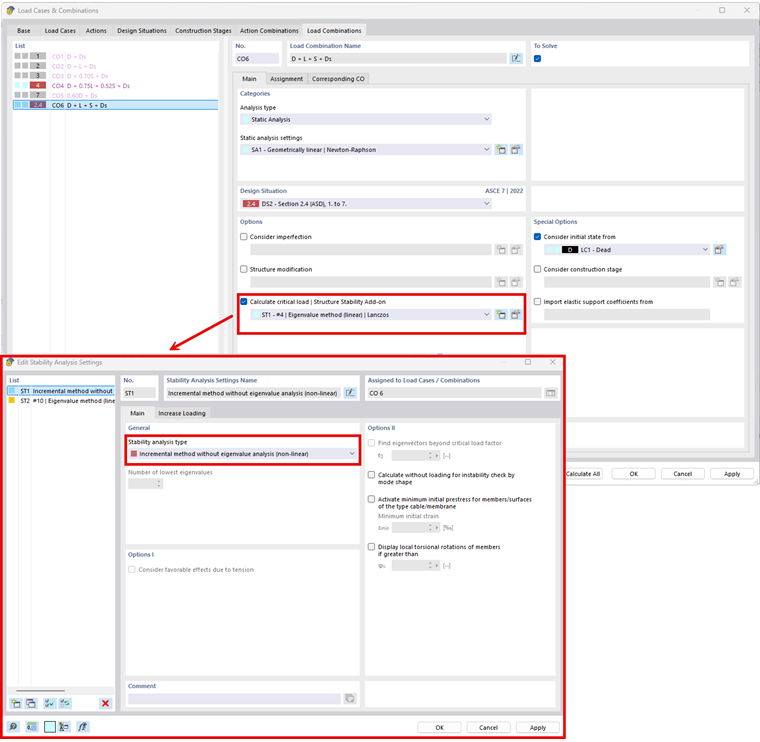This screenshot has width=760, height=742.
Task: Click blue color swatch of ST1 item
Action: pyautogui.click(x=12, y=391)
